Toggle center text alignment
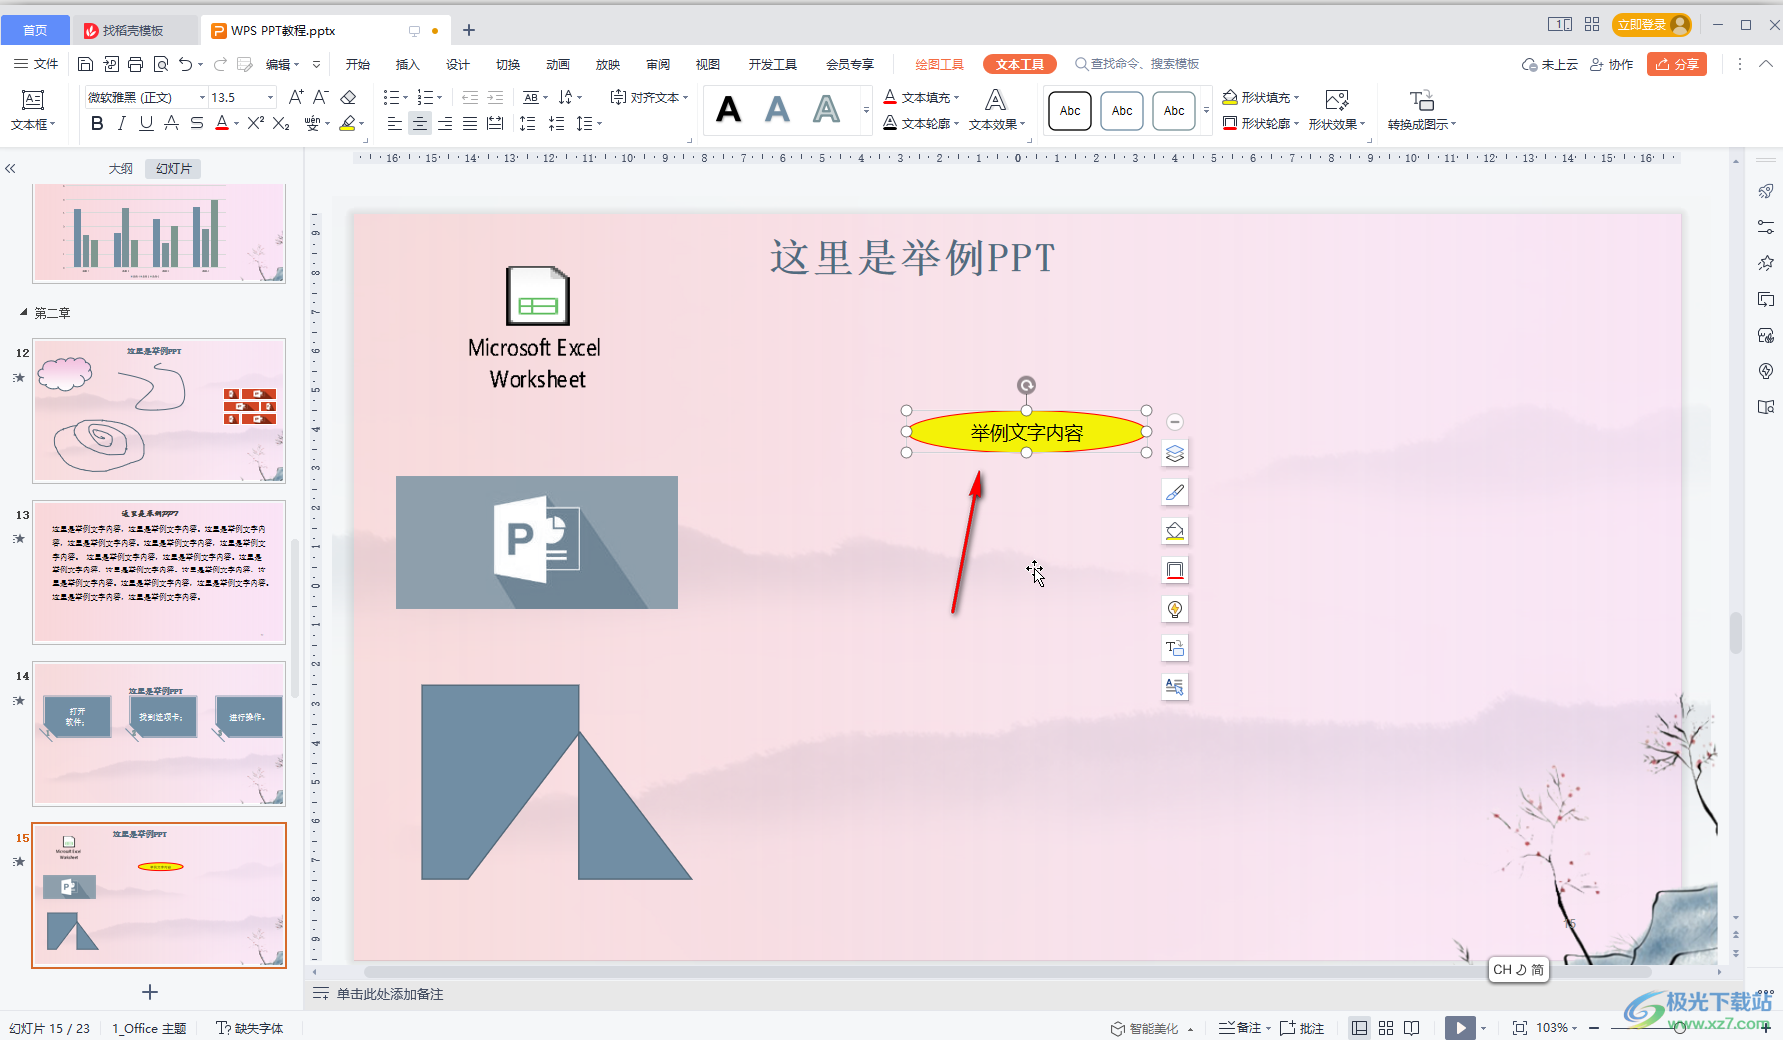This screenshot has width=1783, height=1040. [x=420, y=123]
